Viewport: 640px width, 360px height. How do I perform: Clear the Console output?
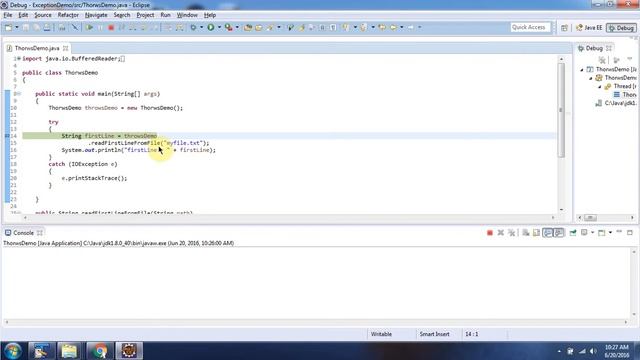[526, 233]
